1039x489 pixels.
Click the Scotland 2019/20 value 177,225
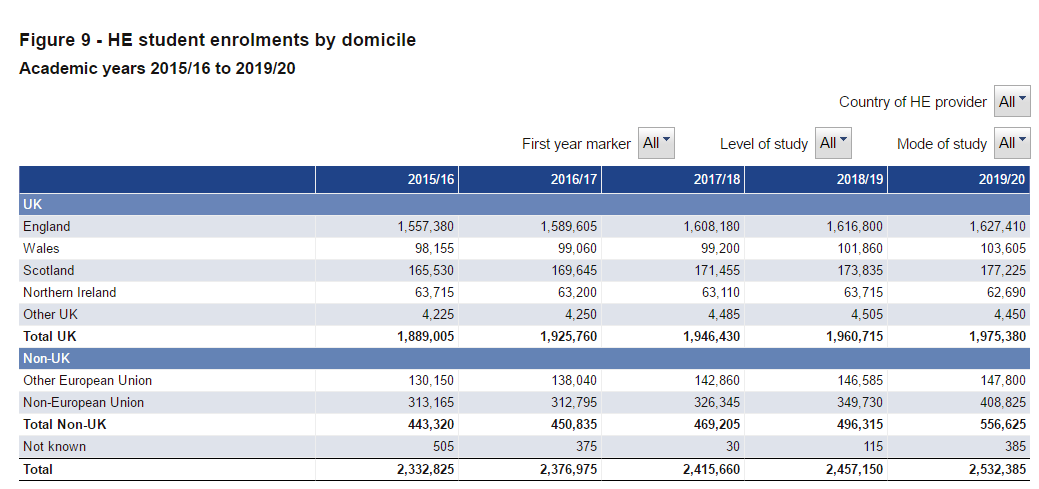pos(1001,271)
